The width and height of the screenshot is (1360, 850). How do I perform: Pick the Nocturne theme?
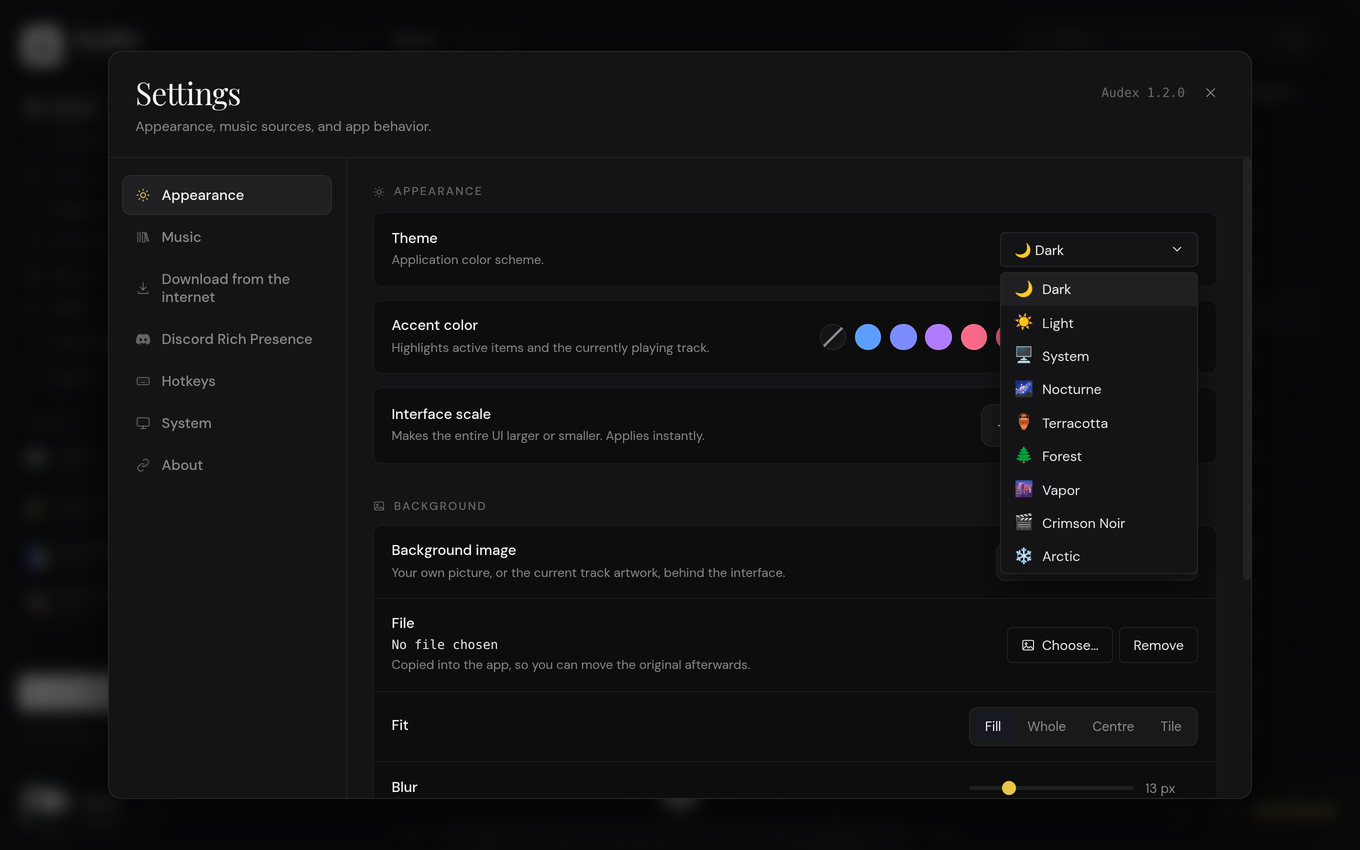(x=1099, y=389)
